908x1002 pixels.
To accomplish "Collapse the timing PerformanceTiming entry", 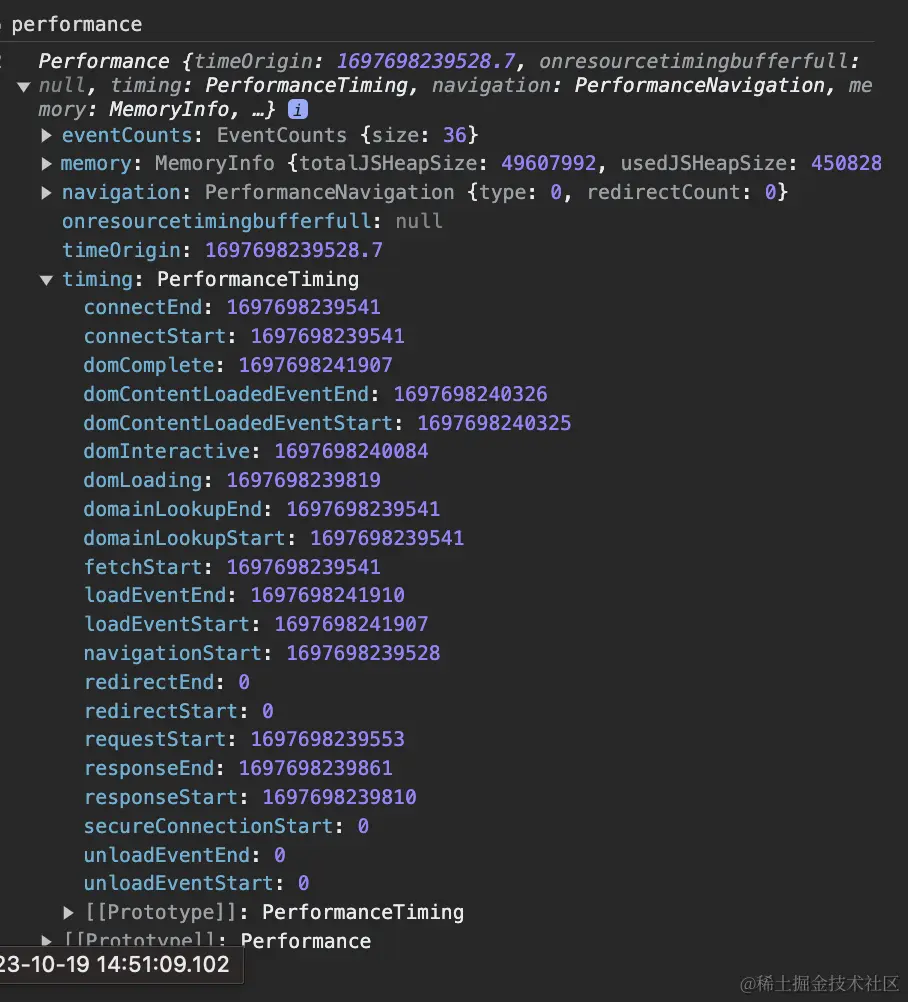I will pyautogui.click(x=46, y=280).
